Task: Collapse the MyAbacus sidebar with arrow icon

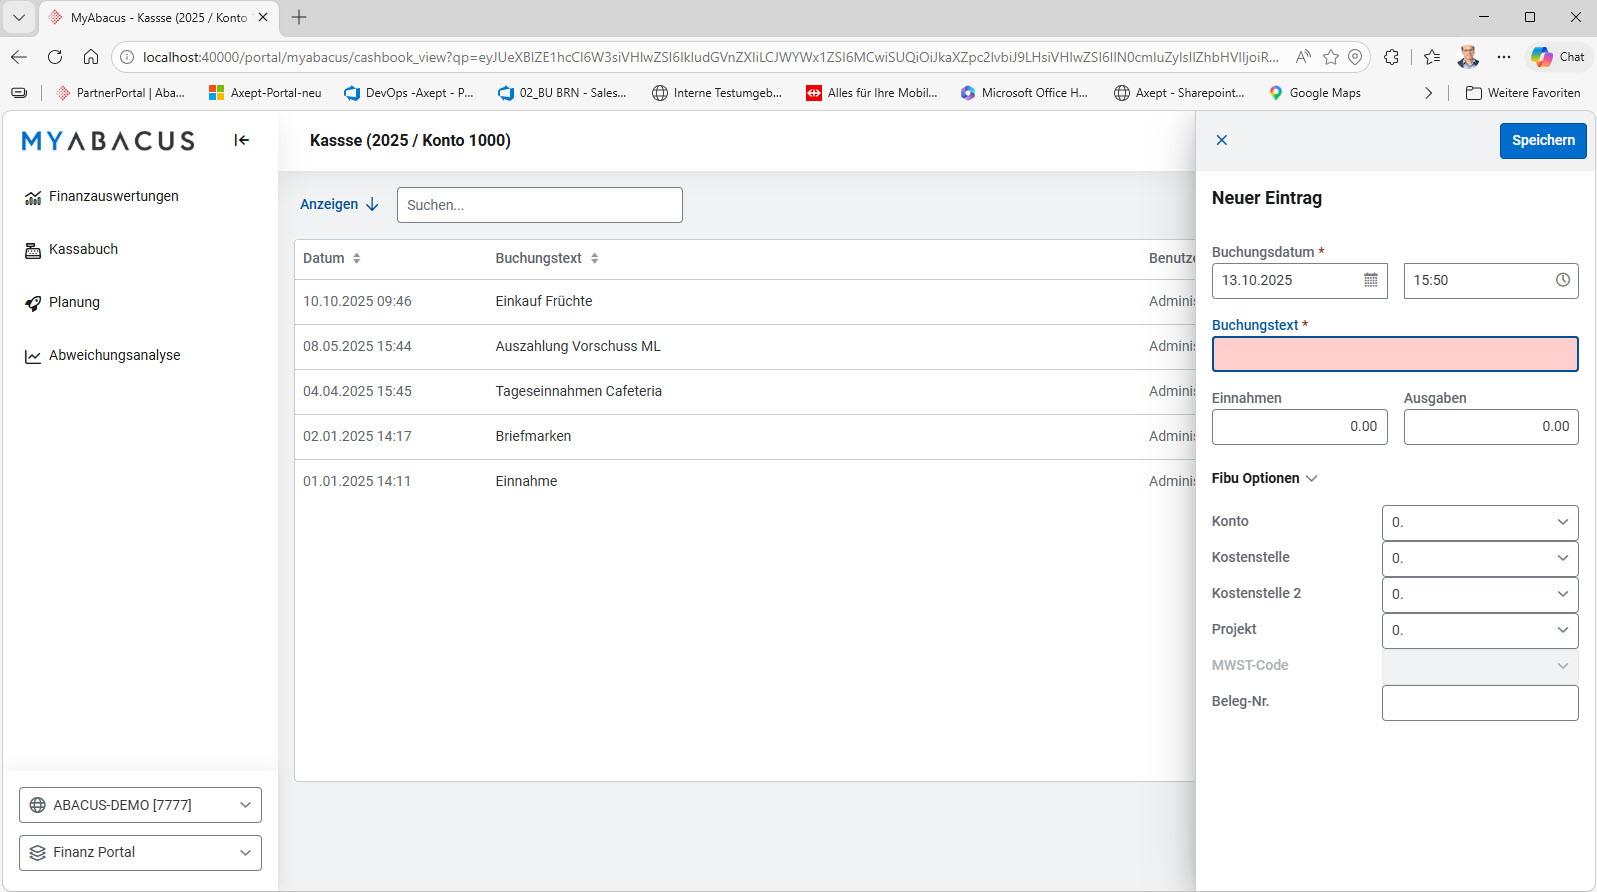Action: [241, 140]
